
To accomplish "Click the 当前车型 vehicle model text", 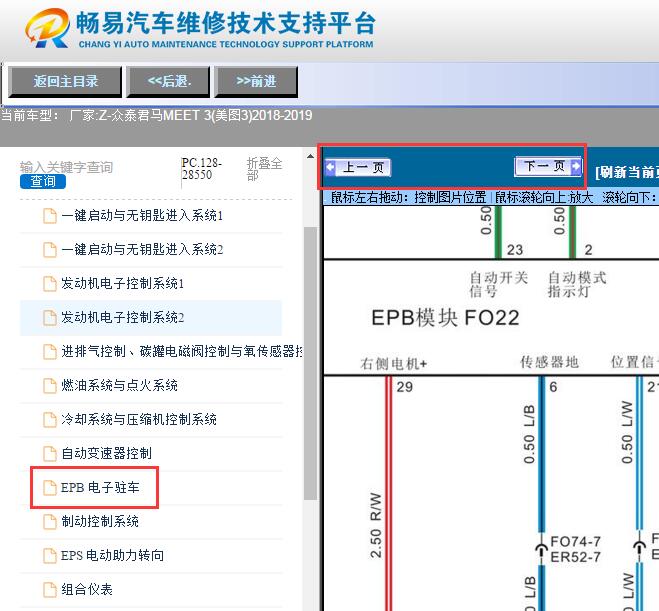I will (156, 116).
